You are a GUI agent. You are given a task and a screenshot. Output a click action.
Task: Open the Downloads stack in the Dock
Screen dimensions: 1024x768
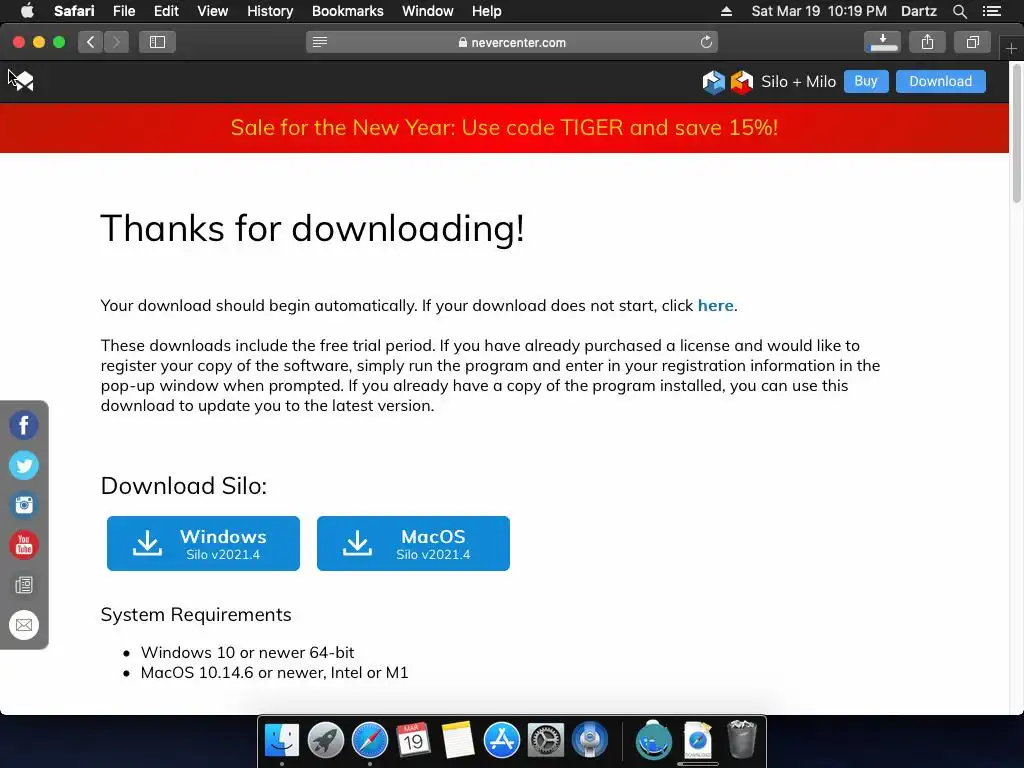654,741
